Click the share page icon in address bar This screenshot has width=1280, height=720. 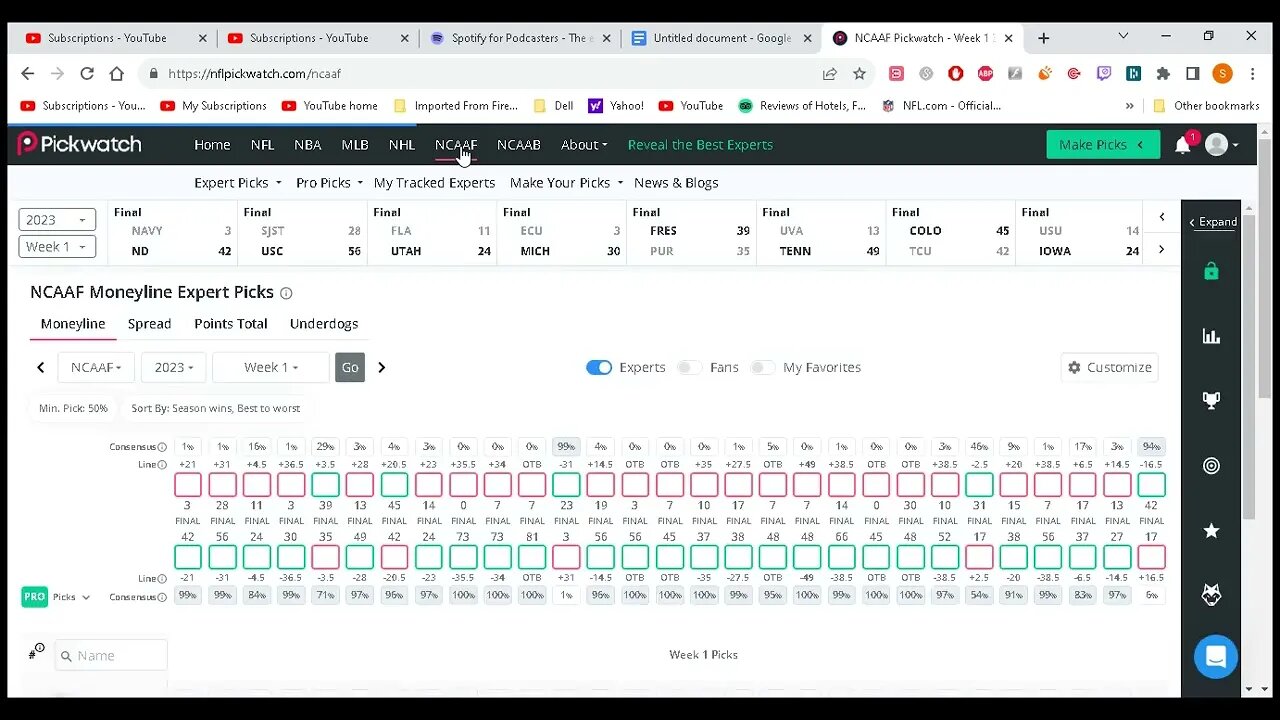pyautogui.click(x=829, y=73)
